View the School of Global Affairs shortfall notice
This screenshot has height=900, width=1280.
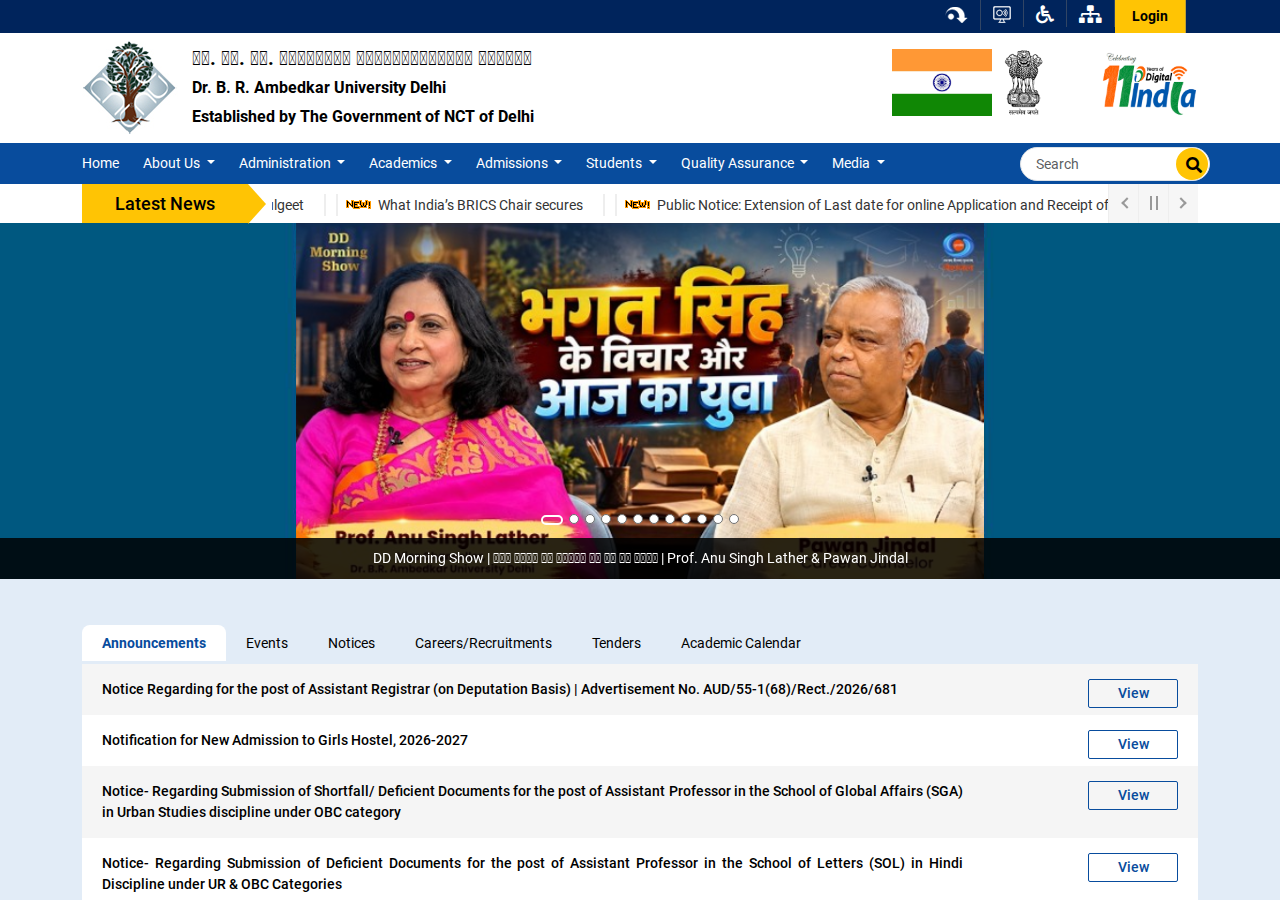pos(1133,795)
